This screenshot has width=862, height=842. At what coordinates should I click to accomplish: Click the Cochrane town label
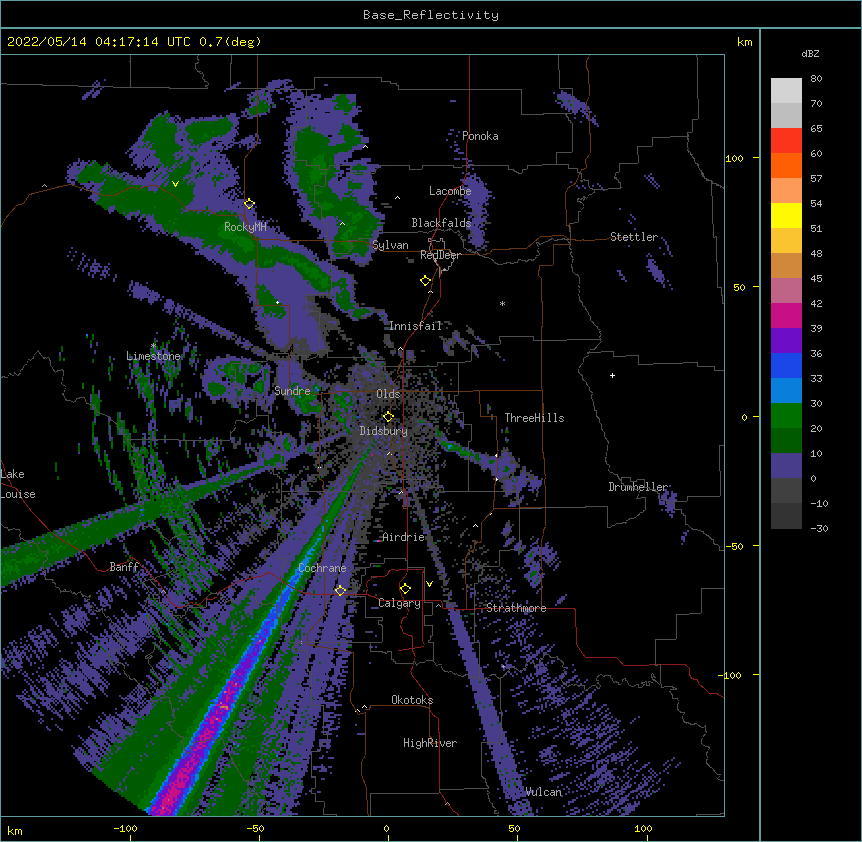322,568
